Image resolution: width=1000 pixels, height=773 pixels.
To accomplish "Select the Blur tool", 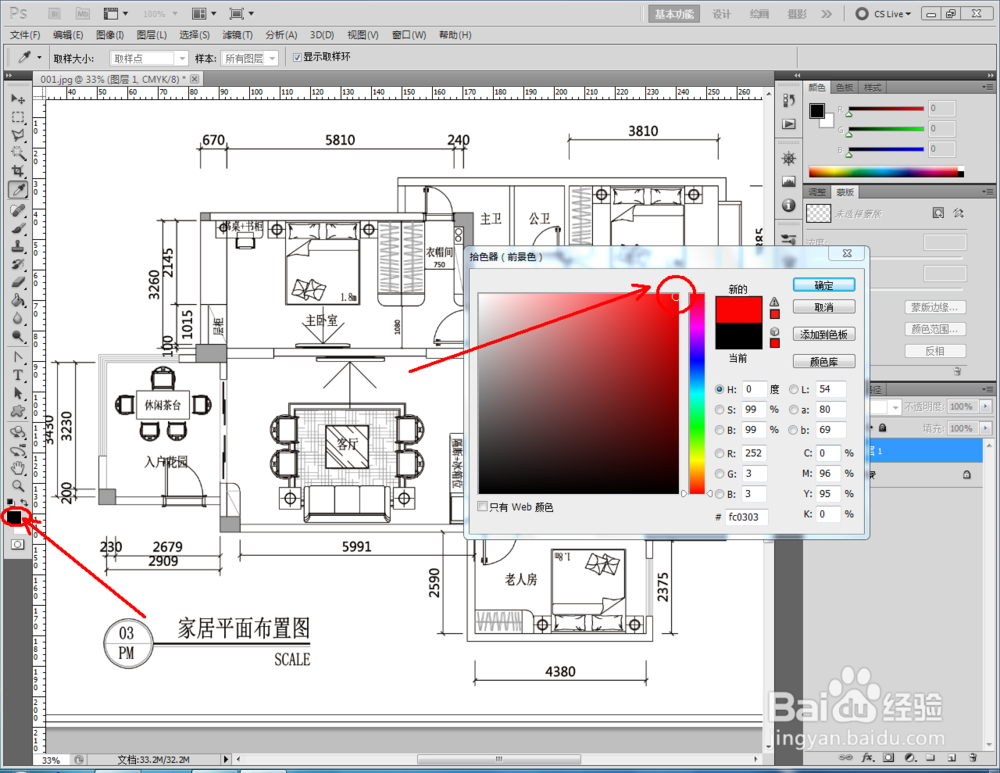I will click(x=18, y=318).
